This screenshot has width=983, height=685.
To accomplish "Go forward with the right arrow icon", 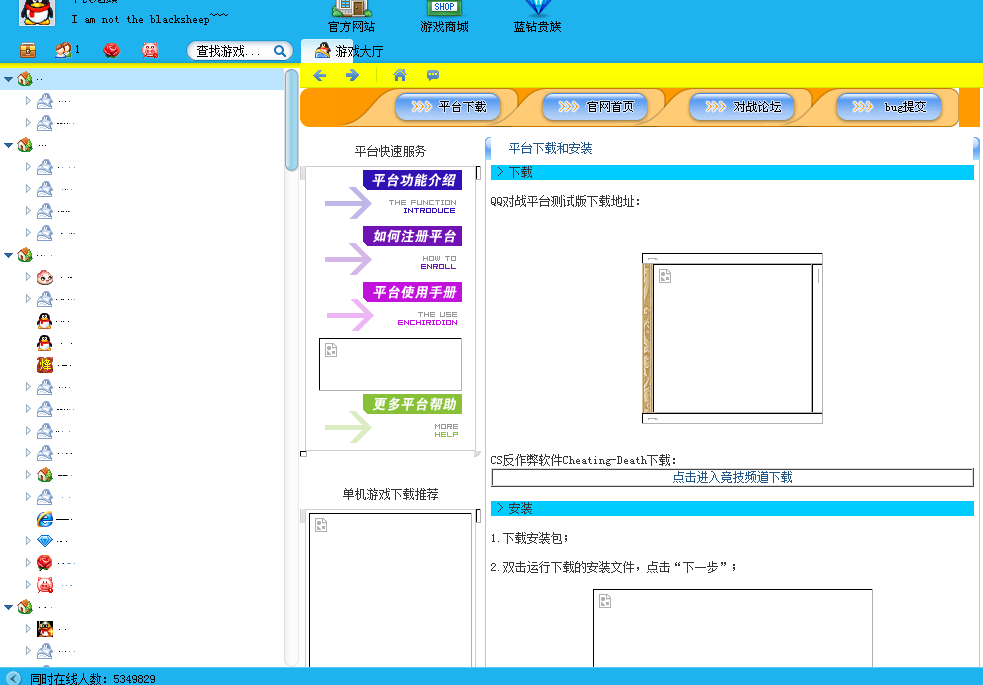I will pyautogui.click(x=352, y=76).
